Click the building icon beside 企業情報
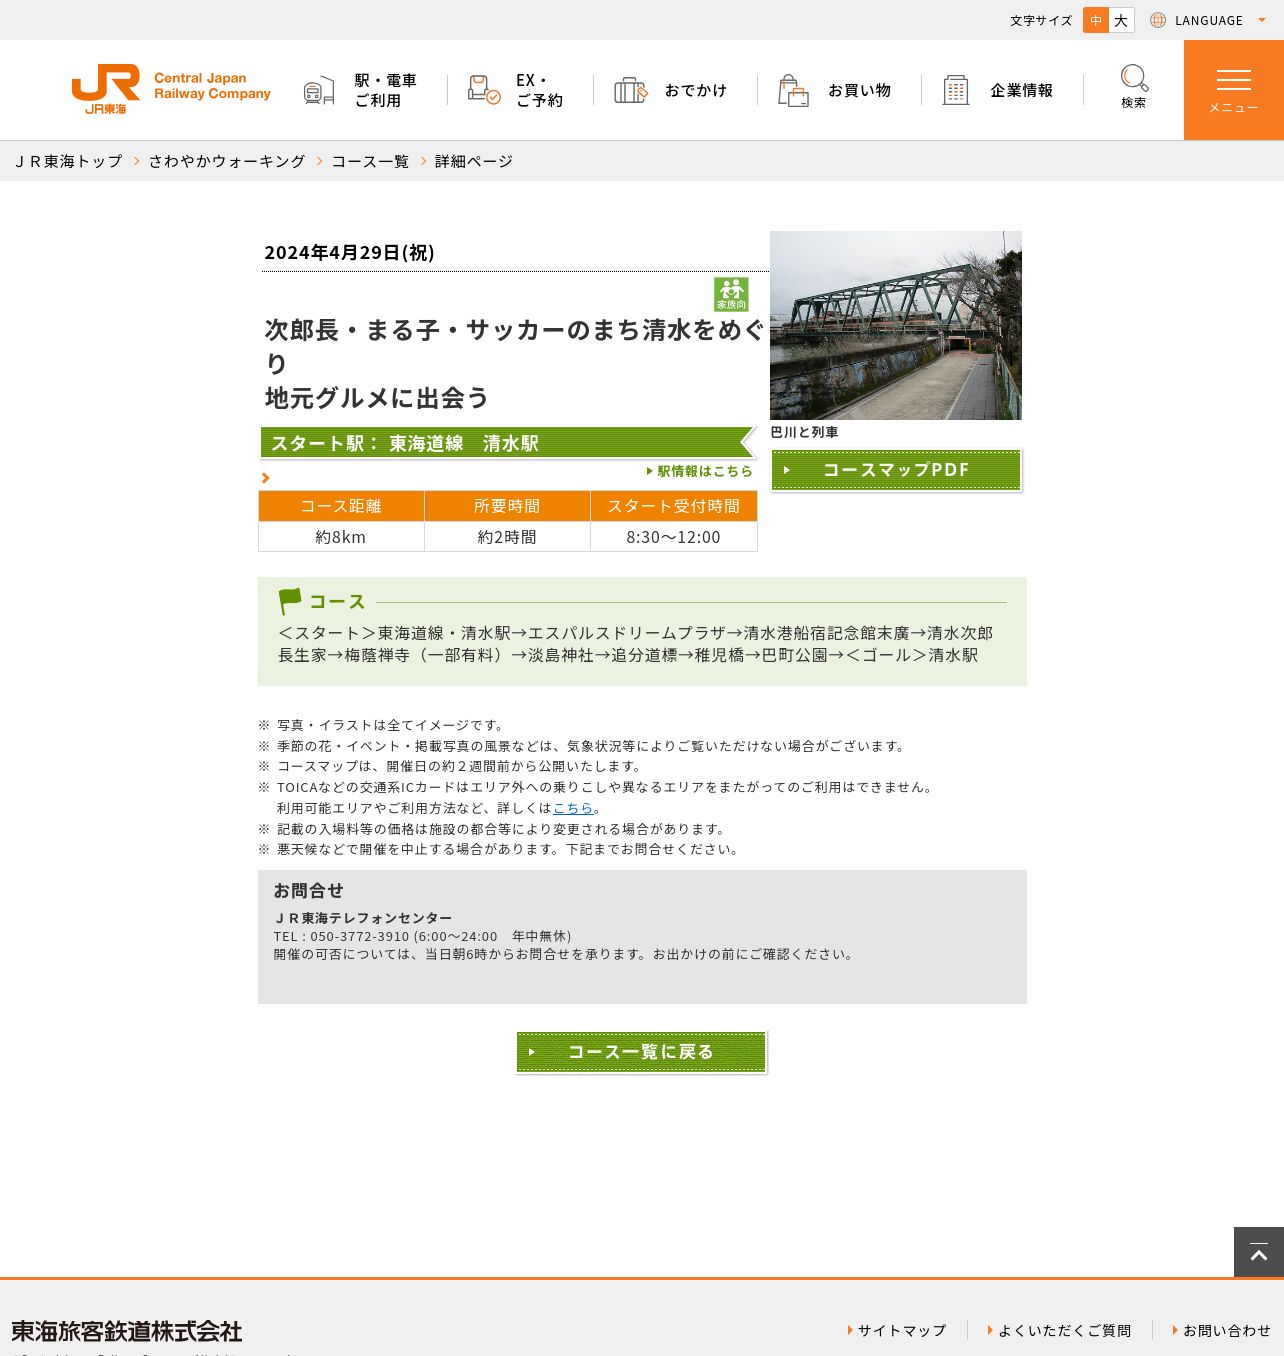The width and height of the screenshot is (1284, 1356). pos(956,90)
